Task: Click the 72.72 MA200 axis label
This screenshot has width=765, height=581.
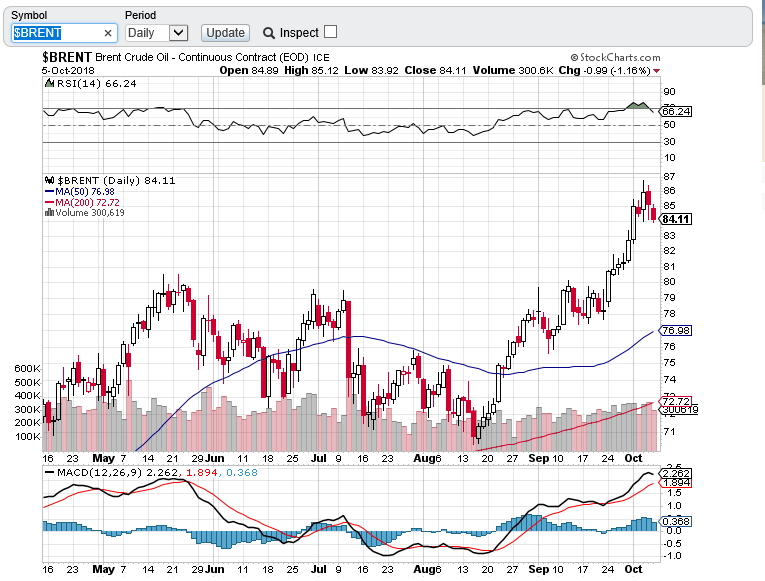Action: [675, 401]
